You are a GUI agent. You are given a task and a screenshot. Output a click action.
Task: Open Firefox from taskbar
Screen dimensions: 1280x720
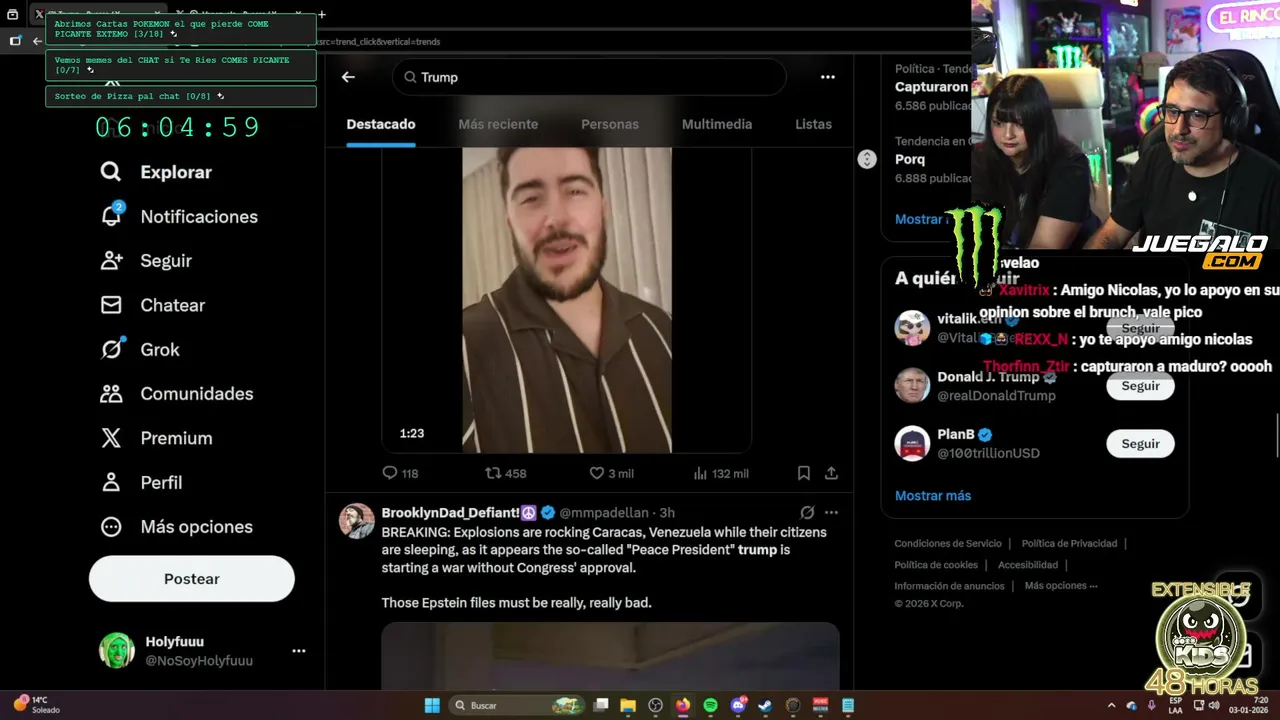tap(683, 705)
